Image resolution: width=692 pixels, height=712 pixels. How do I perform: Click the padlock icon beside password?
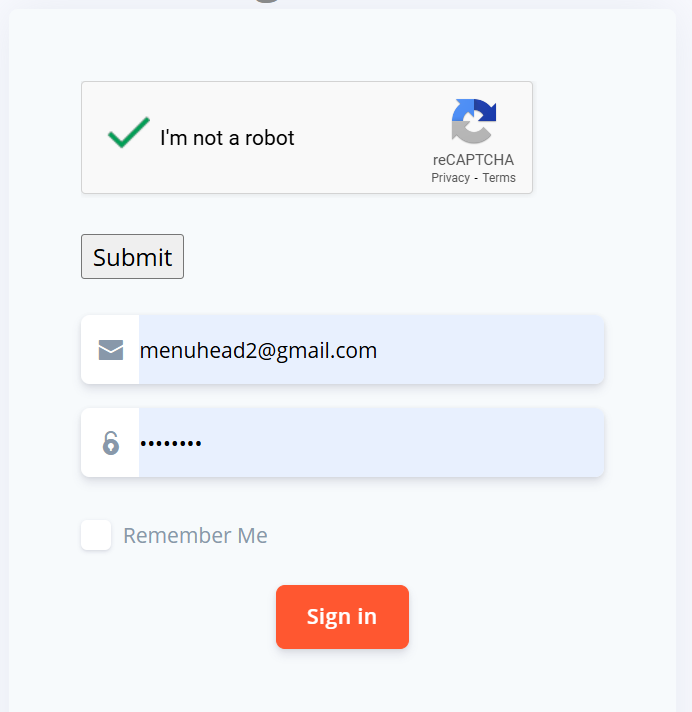[x=111, y=442]
